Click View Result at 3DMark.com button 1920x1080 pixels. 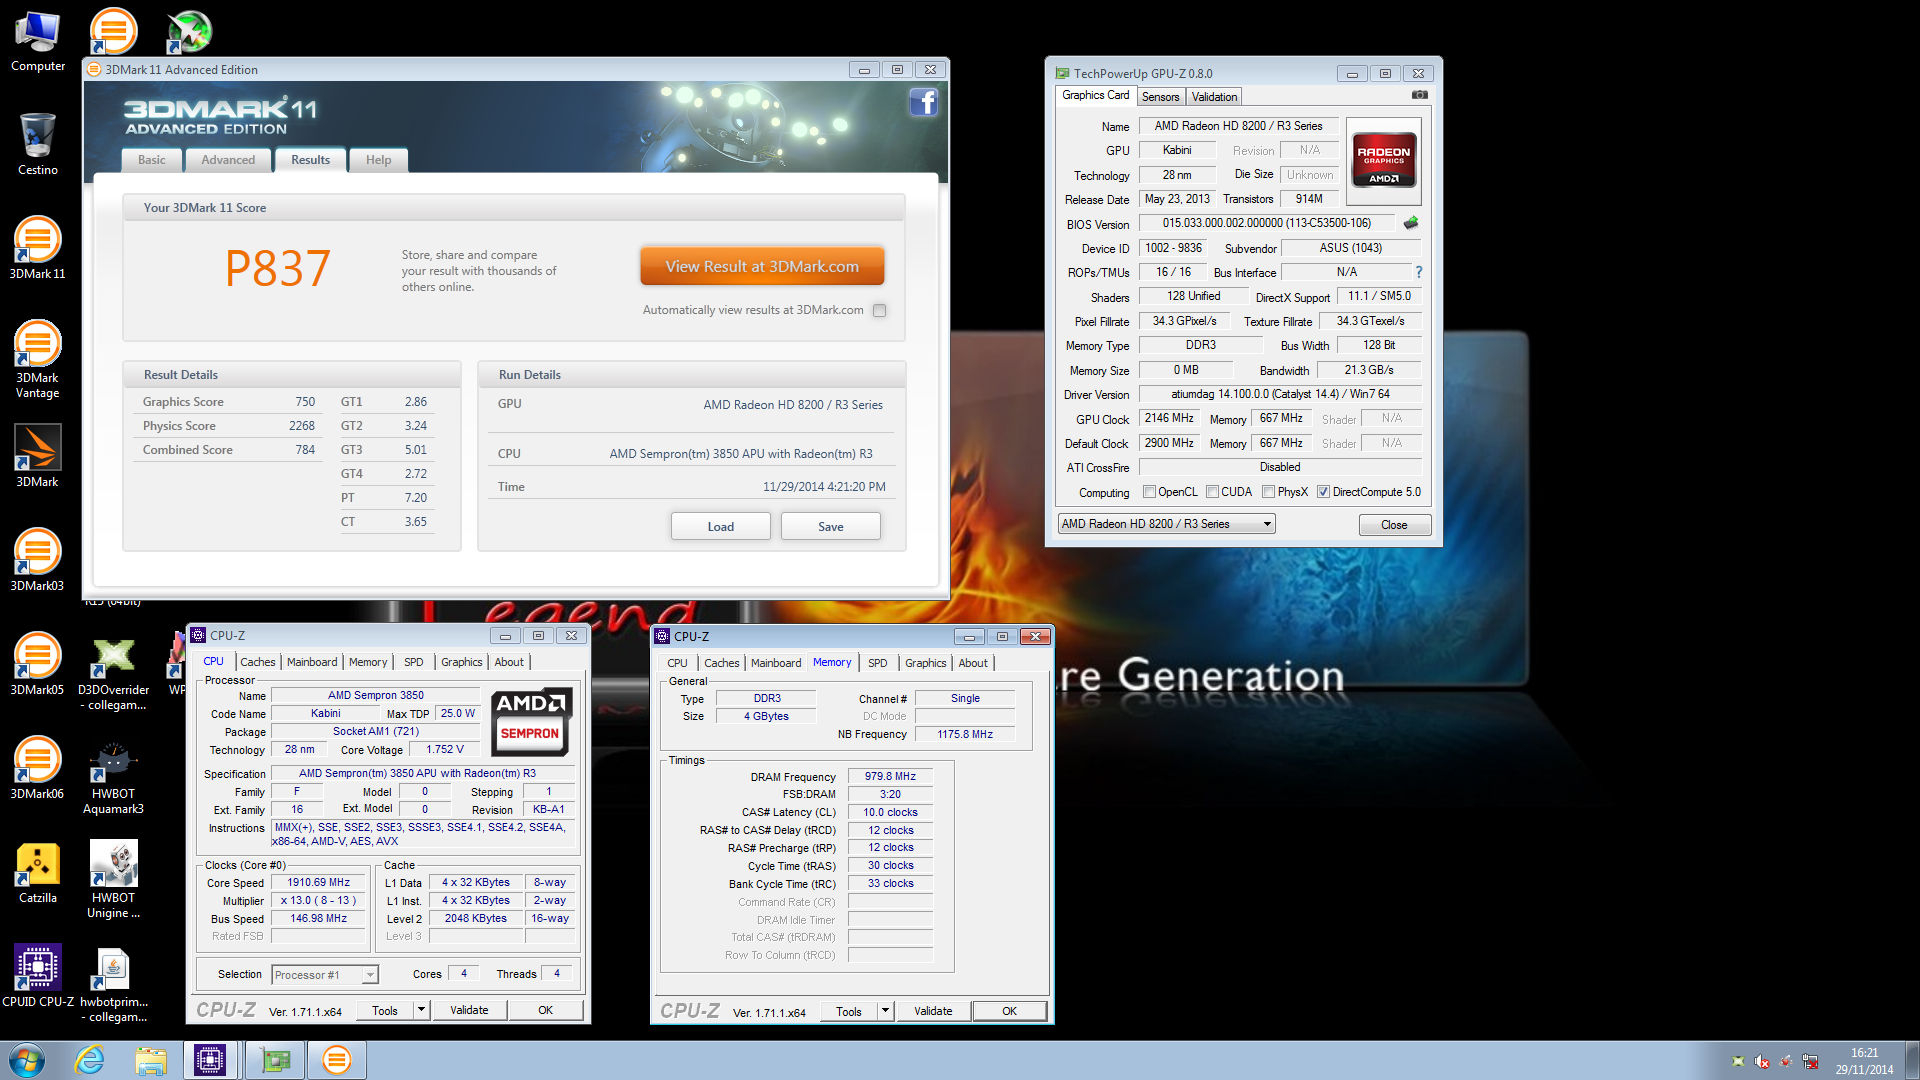(762, 267)
